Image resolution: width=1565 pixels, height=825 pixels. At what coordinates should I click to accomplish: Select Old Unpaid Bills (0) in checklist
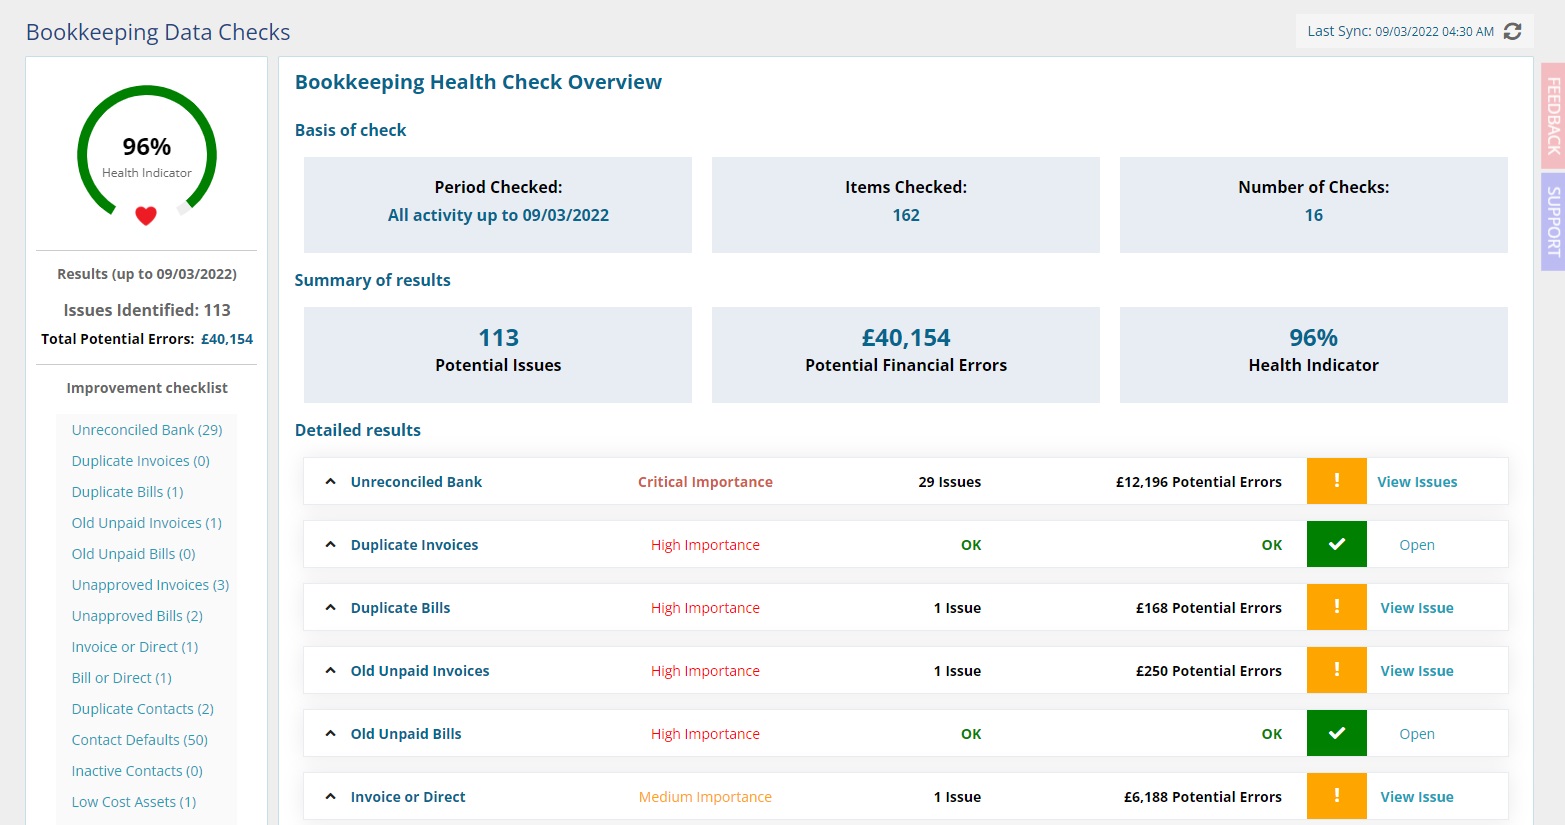[x=134, y=554]
